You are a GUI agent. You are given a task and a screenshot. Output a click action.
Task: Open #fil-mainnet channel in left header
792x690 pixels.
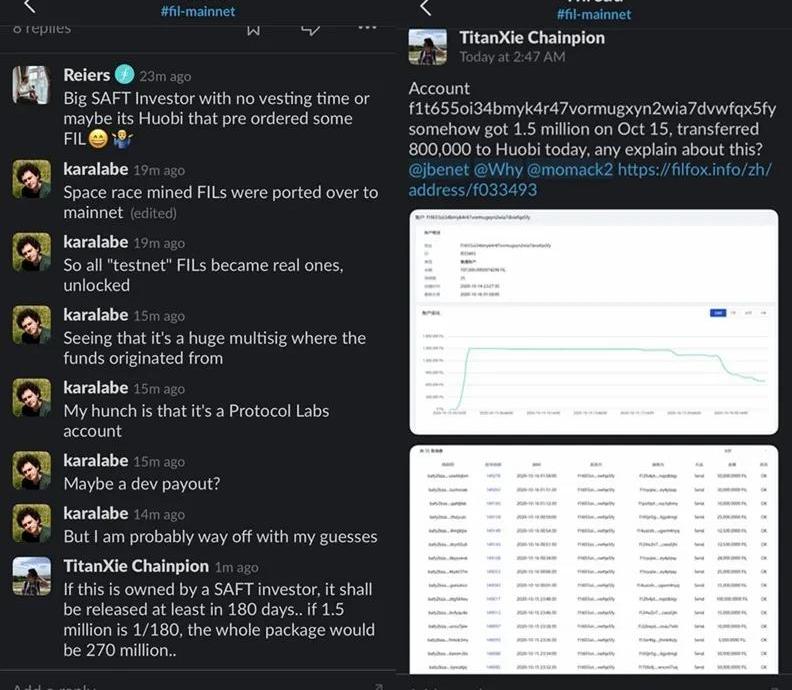pos(198,11)
